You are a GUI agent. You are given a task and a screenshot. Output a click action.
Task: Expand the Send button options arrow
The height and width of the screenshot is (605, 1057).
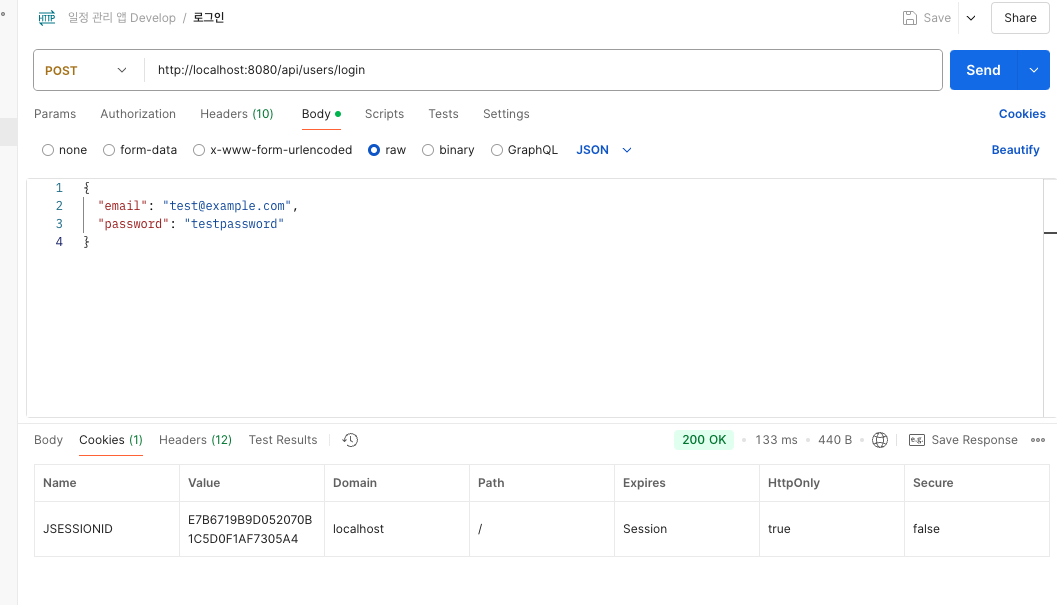(1033, 70)
